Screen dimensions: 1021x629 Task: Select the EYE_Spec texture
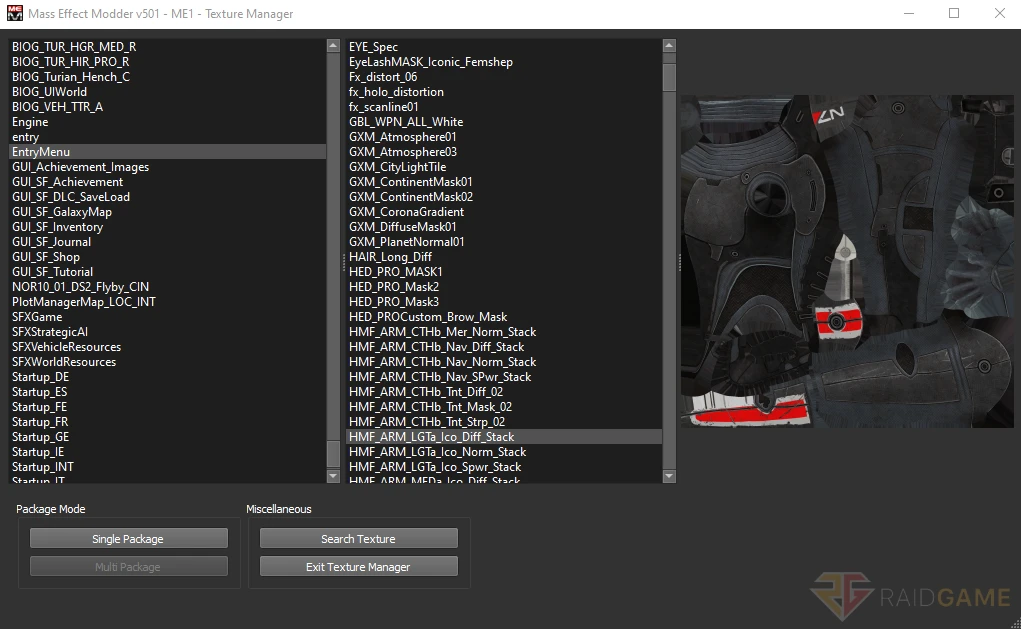[x=504, y=47]
